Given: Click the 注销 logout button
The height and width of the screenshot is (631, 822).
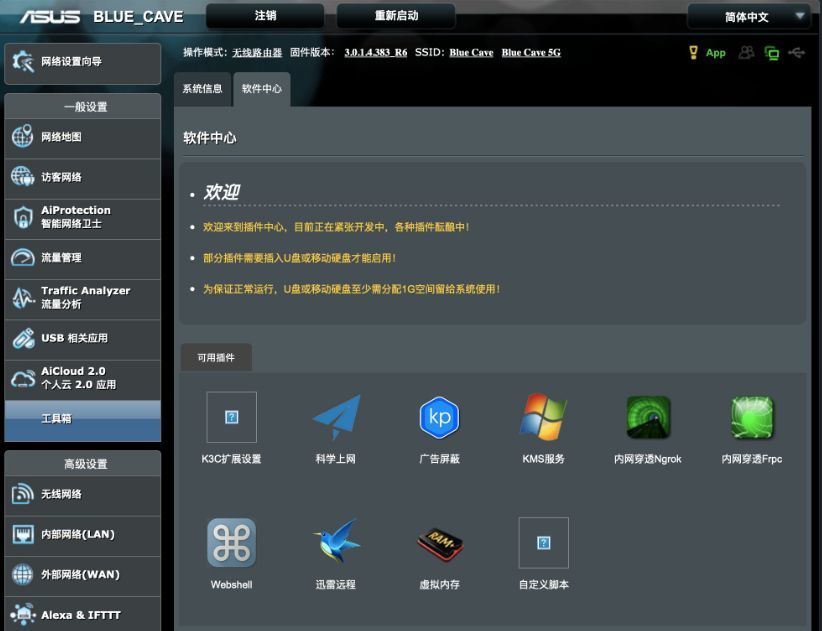Looking at the screenshot, I should pyautogui.click(x=265, y=16).
